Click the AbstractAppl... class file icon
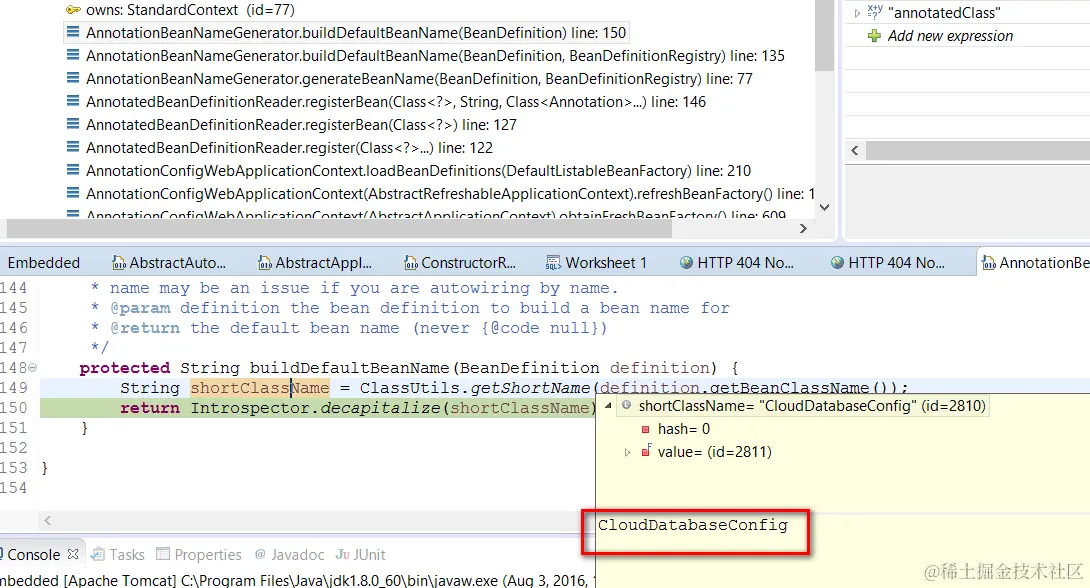Viewport: 1090px width, 588px height. 265,263
